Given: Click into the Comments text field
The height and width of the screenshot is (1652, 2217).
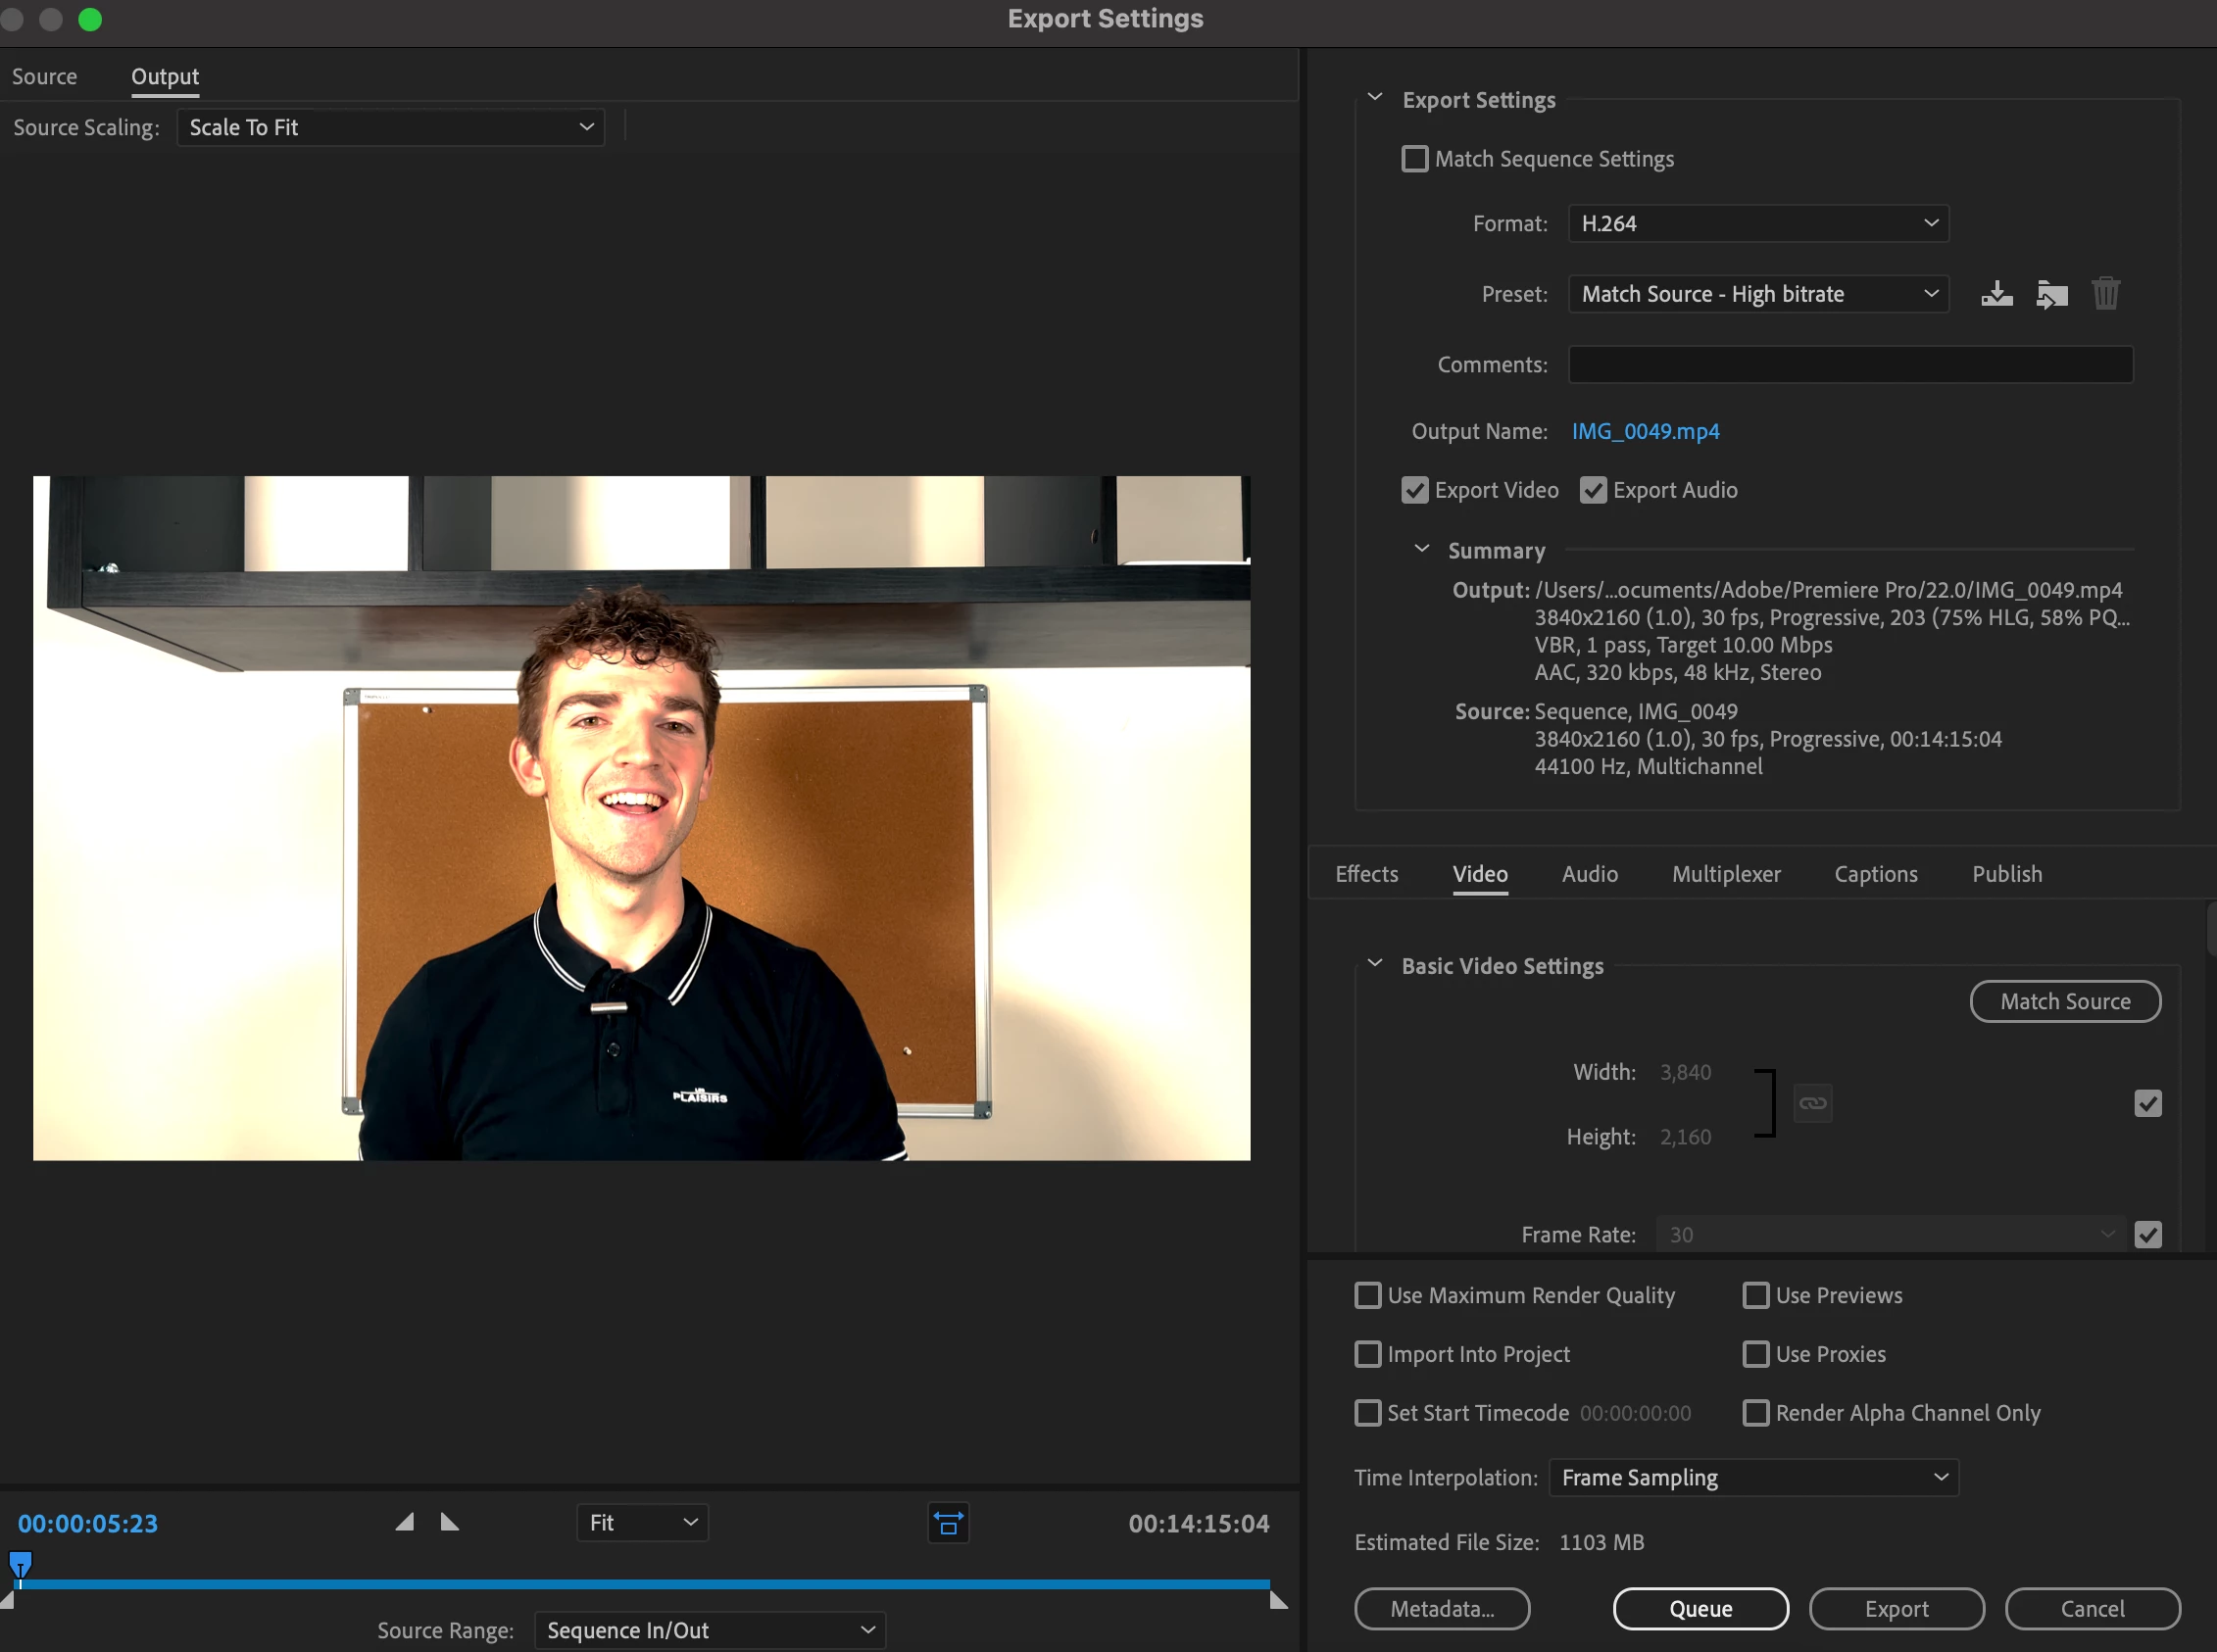Looking at the screenshot, I should coord(1849,365).
